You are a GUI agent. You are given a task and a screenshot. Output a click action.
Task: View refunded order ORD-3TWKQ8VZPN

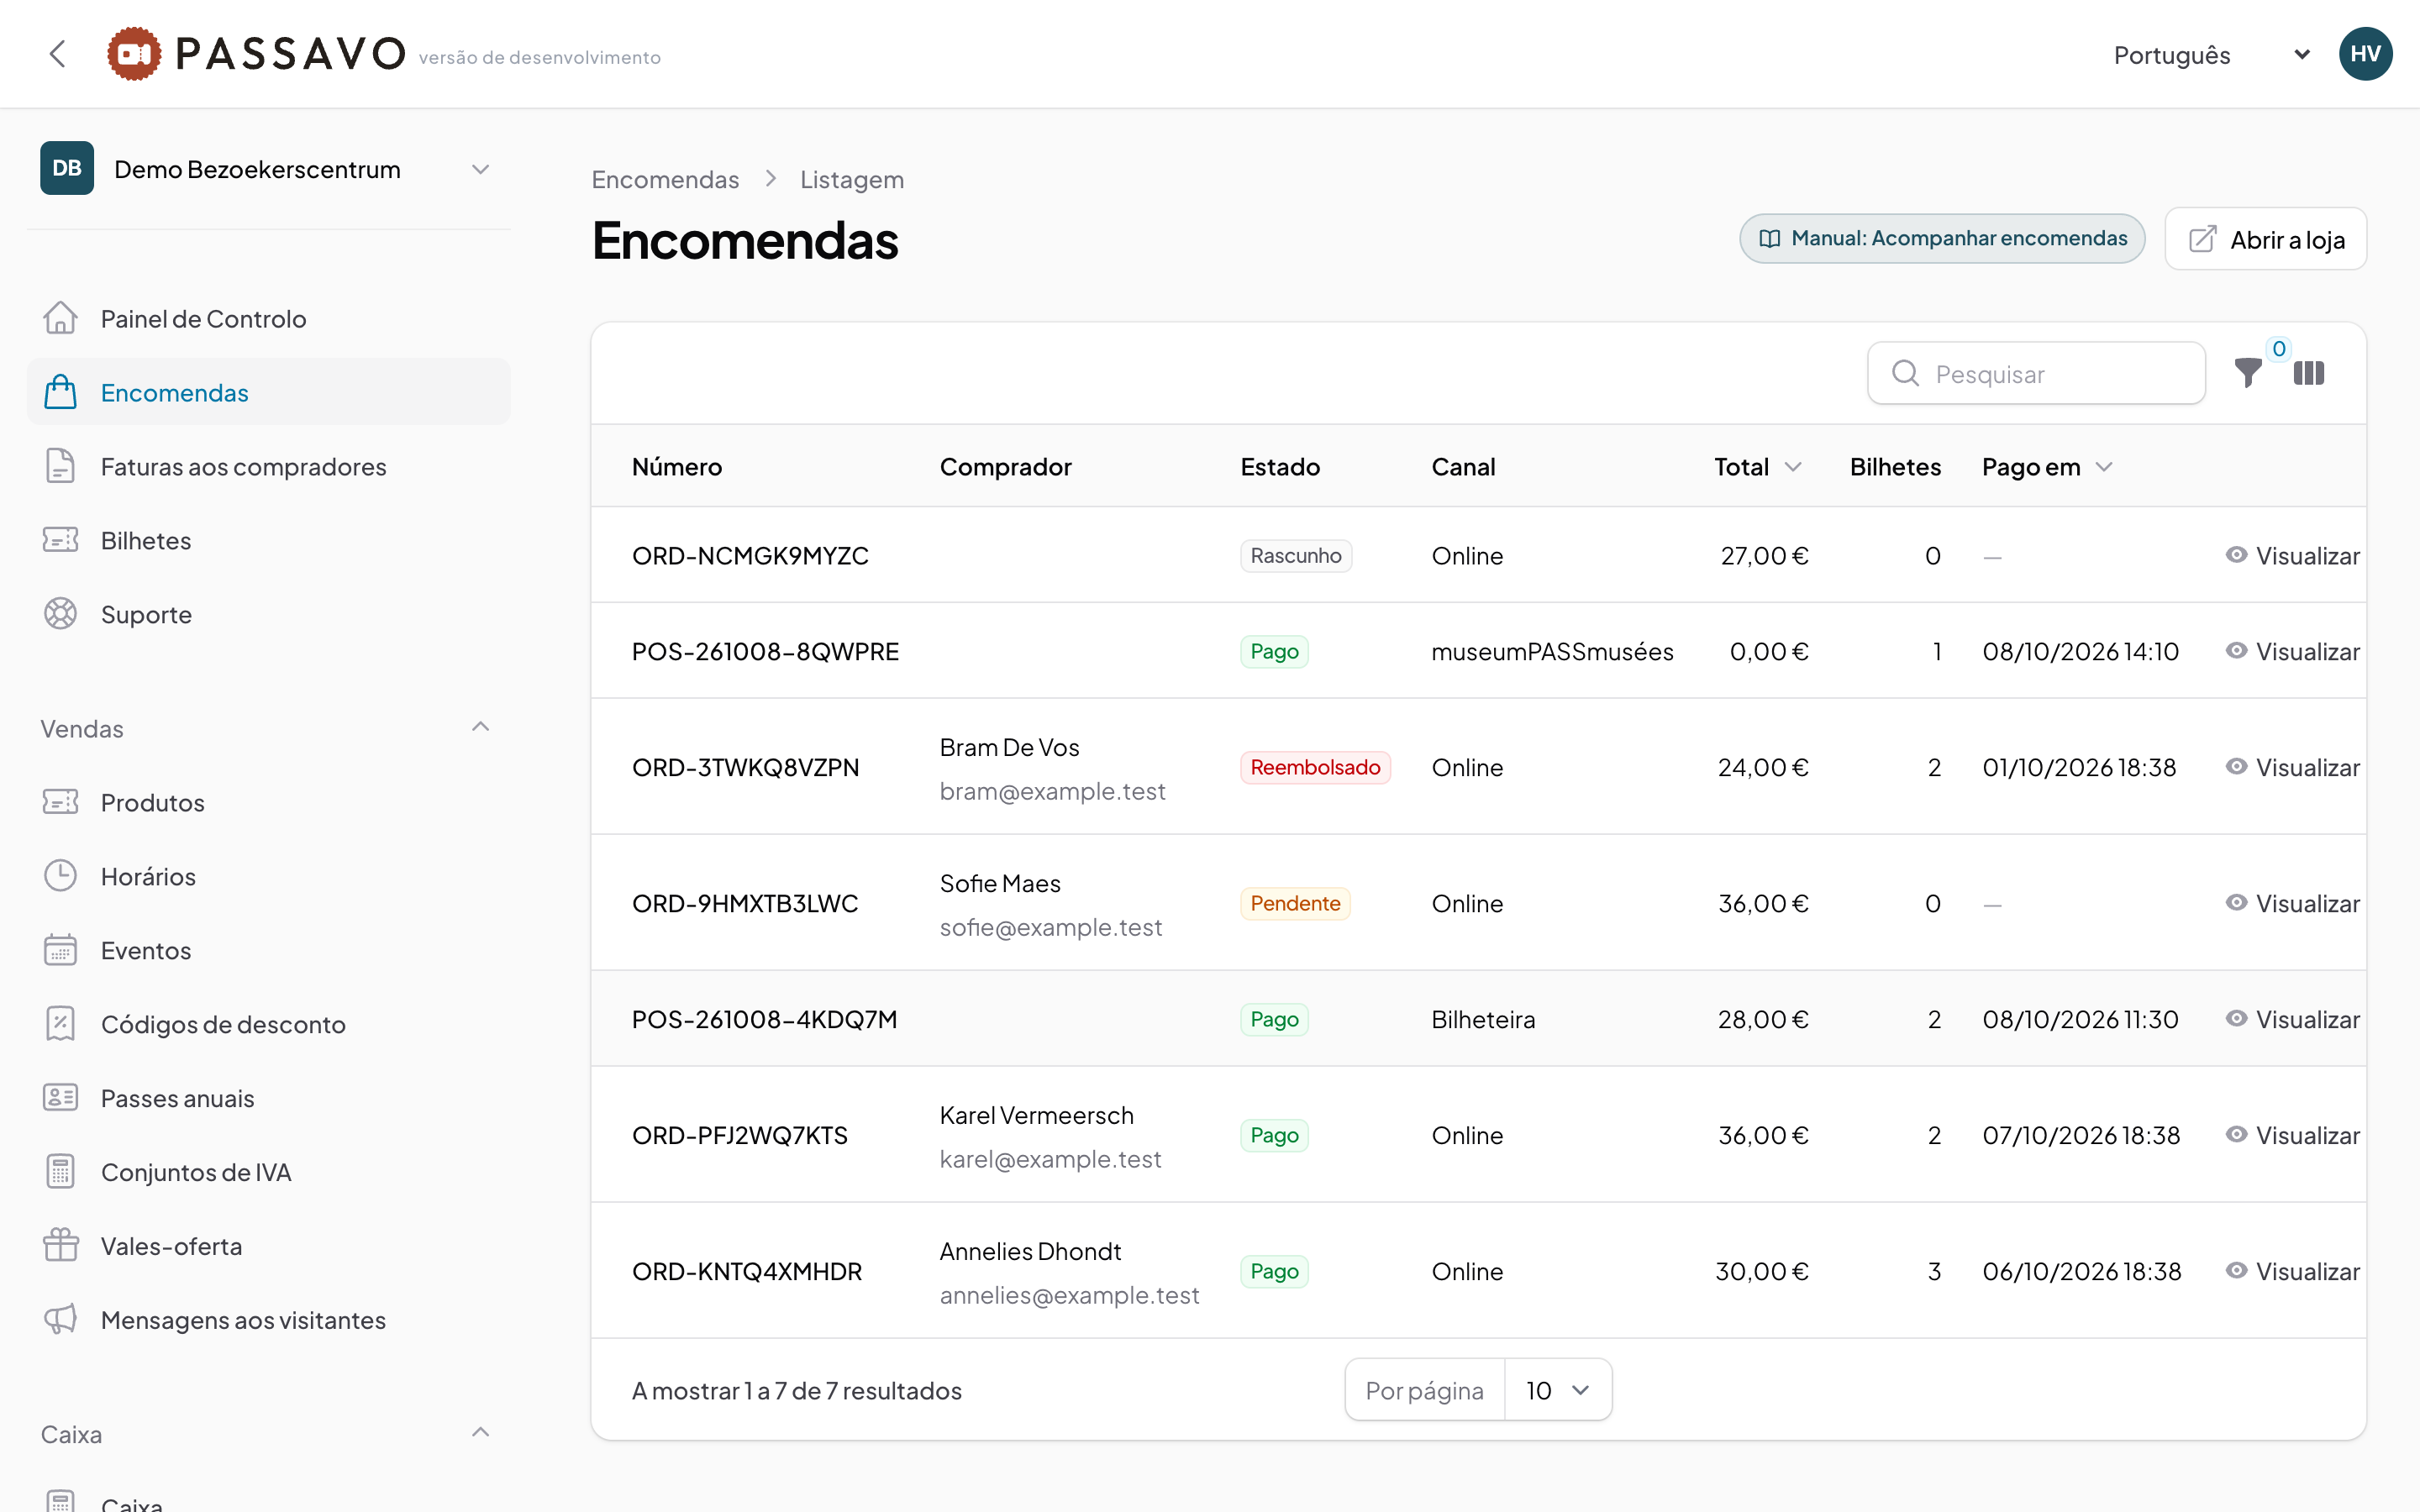click(x=2292, y=767)
